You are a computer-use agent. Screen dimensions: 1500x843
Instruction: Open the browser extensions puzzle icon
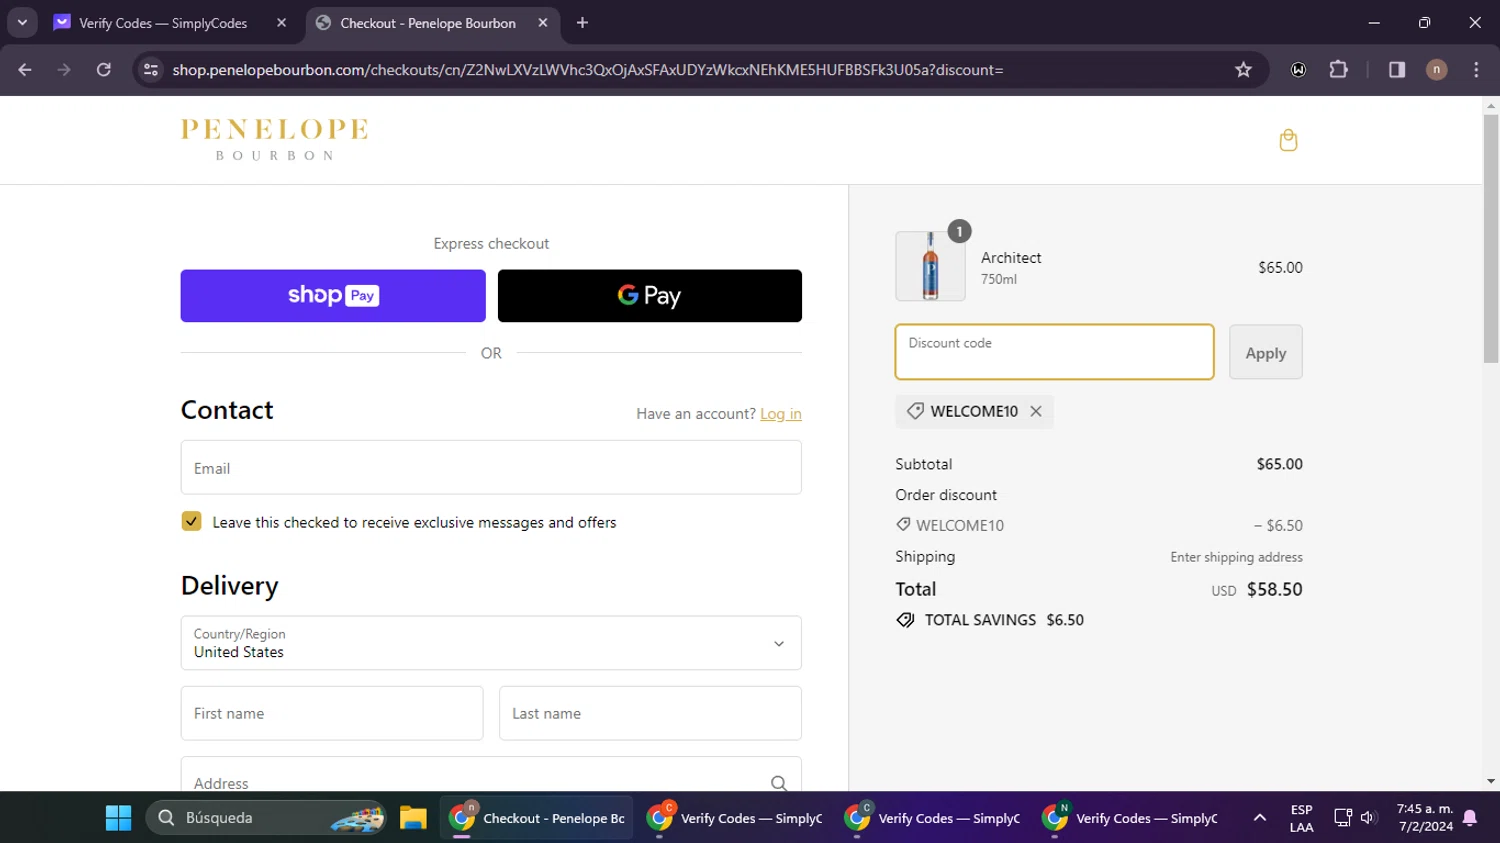coord(1338,70)
